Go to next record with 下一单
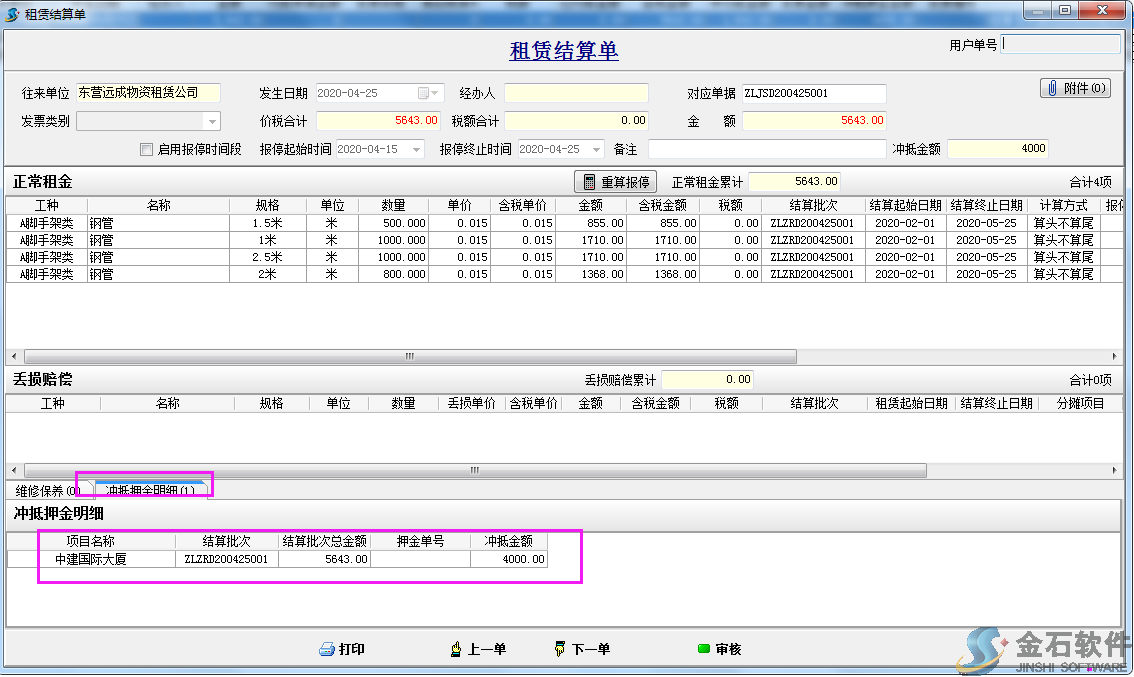The height and width of the screenshot is (677, 1134). pyautogui.click(x=559, y=649)
